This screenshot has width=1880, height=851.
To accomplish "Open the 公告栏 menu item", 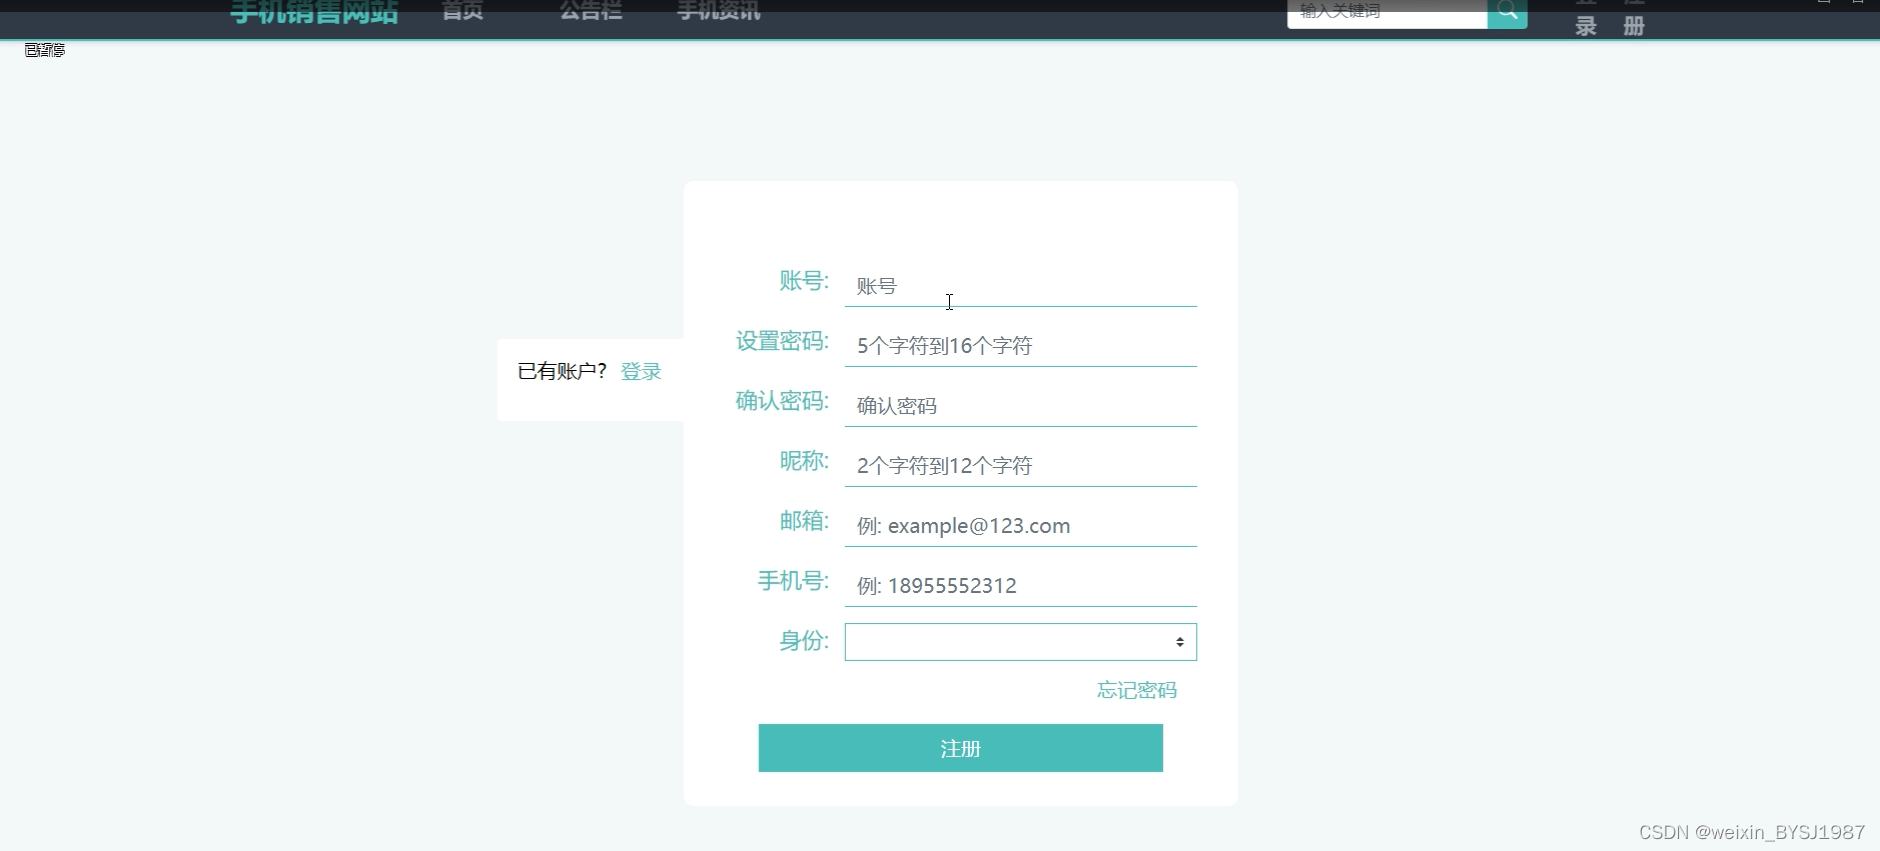I will [591, 11].
